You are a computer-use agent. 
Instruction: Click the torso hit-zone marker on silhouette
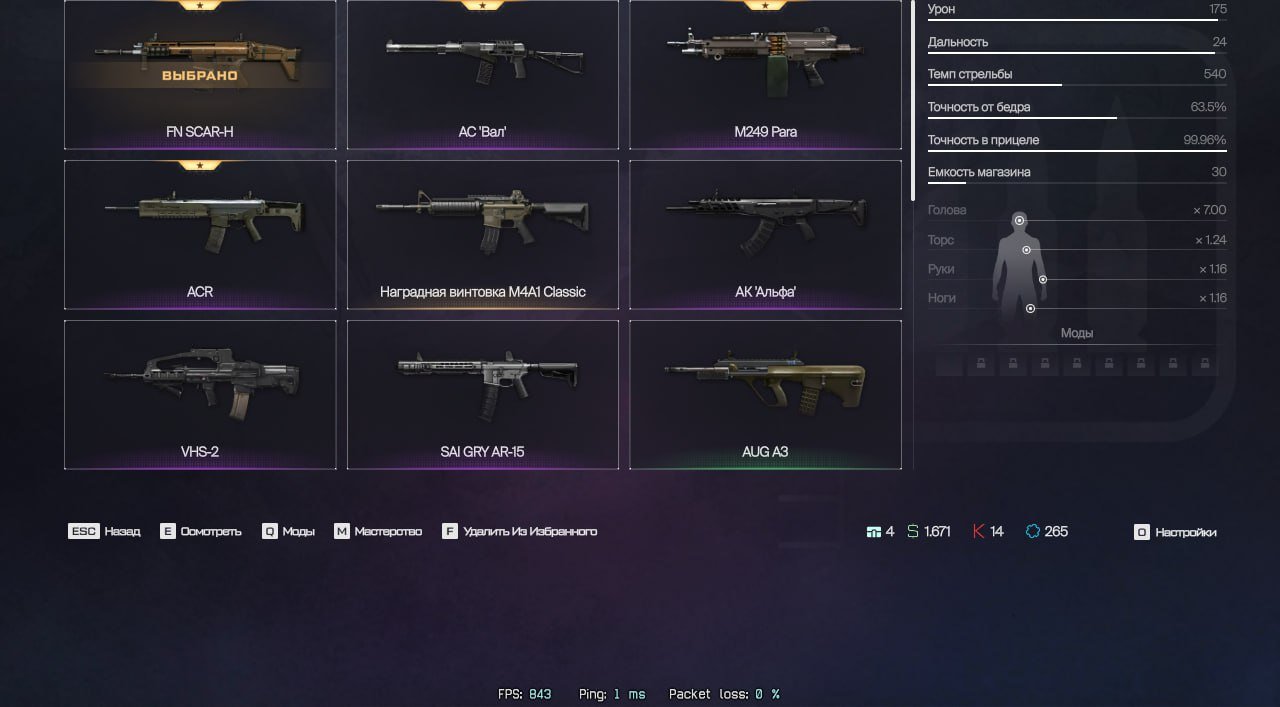pos(1026,250)
